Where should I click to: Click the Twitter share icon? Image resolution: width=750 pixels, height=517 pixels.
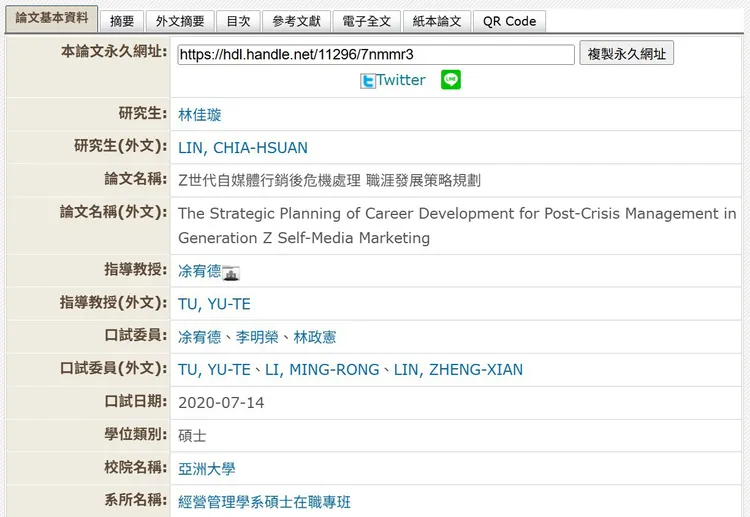point(368,81)
